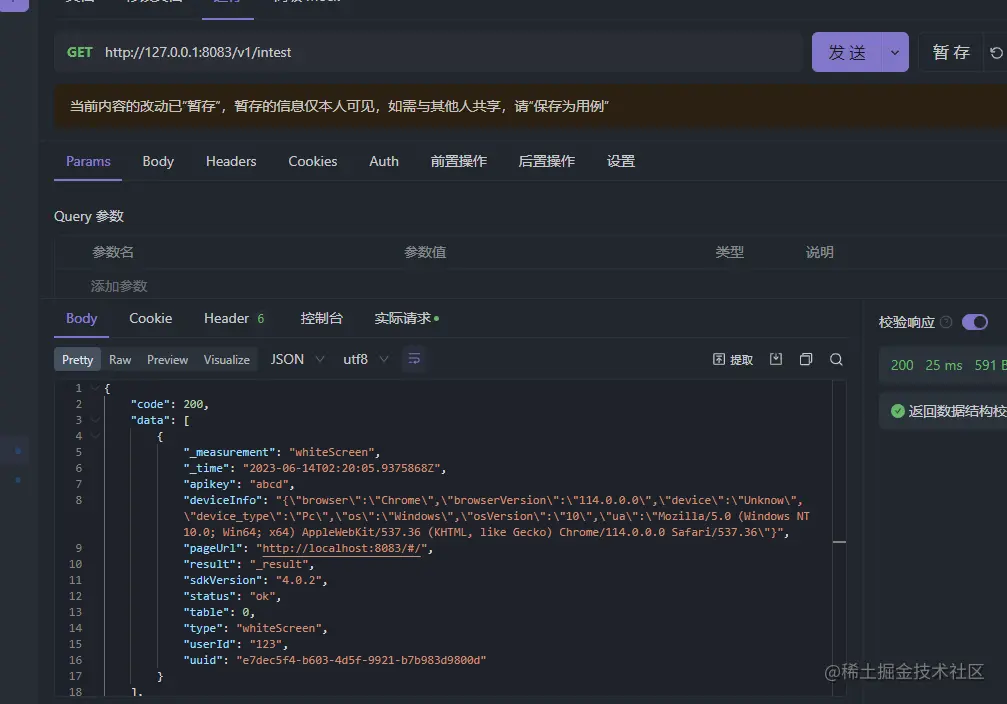Collapse the data array at line 3
The width and height of the screenshot is (1007, 704).
95,420
